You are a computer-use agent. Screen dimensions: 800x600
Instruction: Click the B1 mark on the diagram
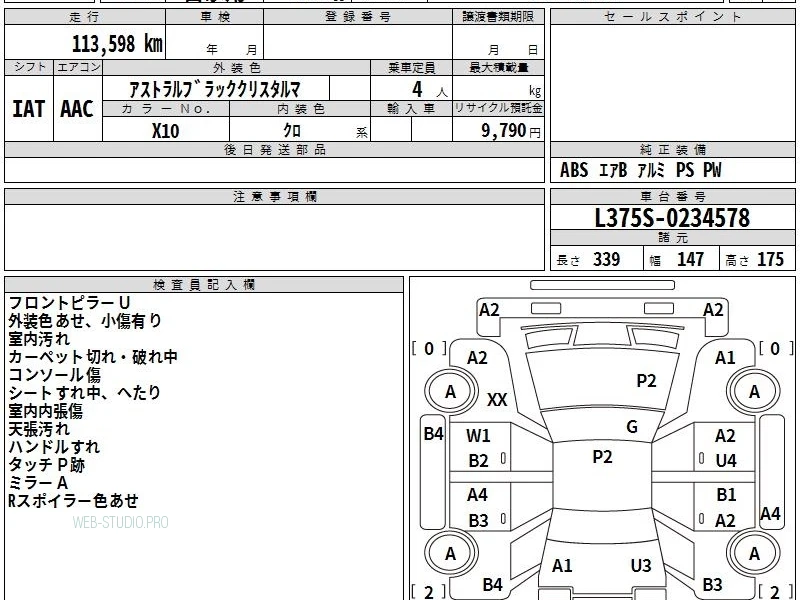coord(726,495)
